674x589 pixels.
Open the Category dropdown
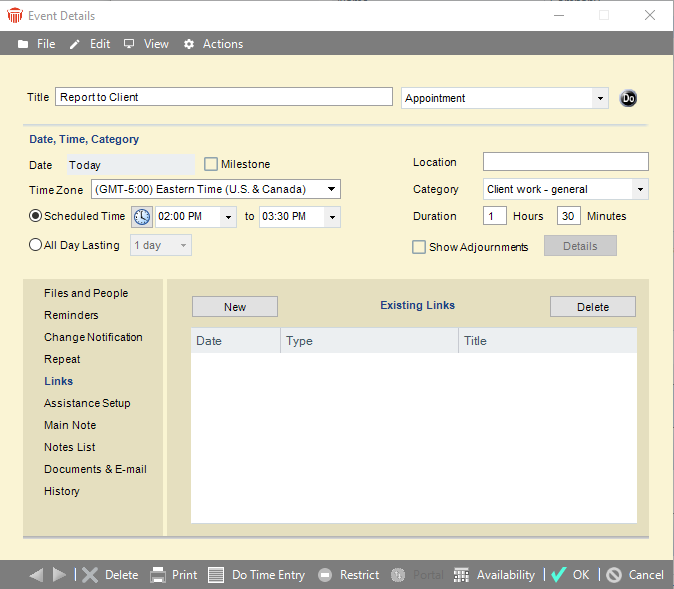pos(640,189)
